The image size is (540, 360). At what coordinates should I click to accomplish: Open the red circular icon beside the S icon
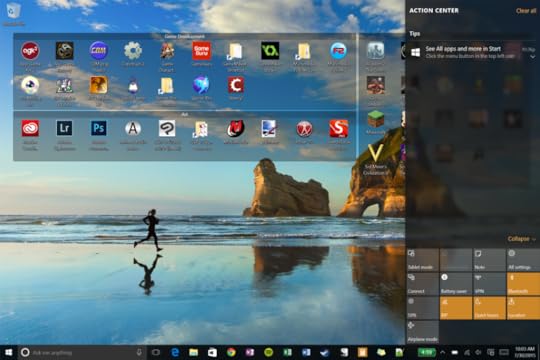coord(304,128)
